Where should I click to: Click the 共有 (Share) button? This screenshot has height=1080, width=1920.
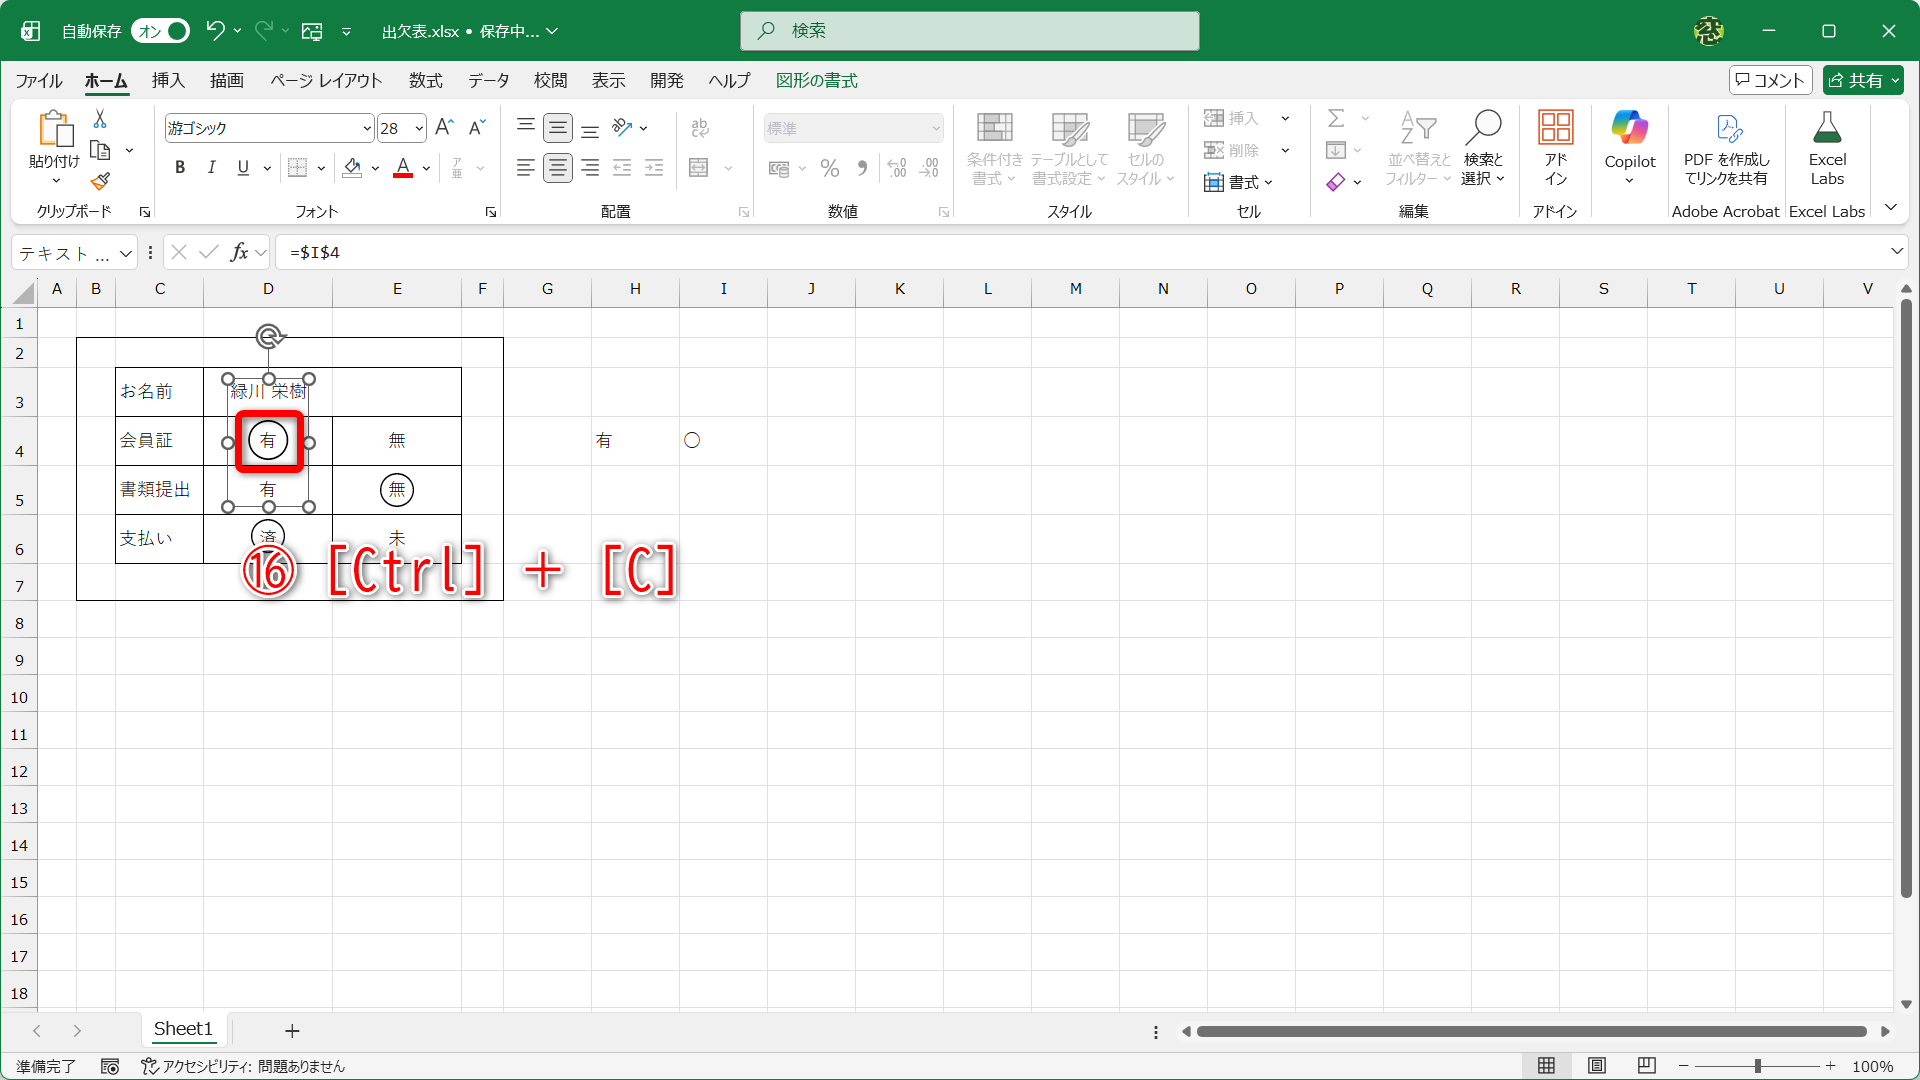[1862, 79]
